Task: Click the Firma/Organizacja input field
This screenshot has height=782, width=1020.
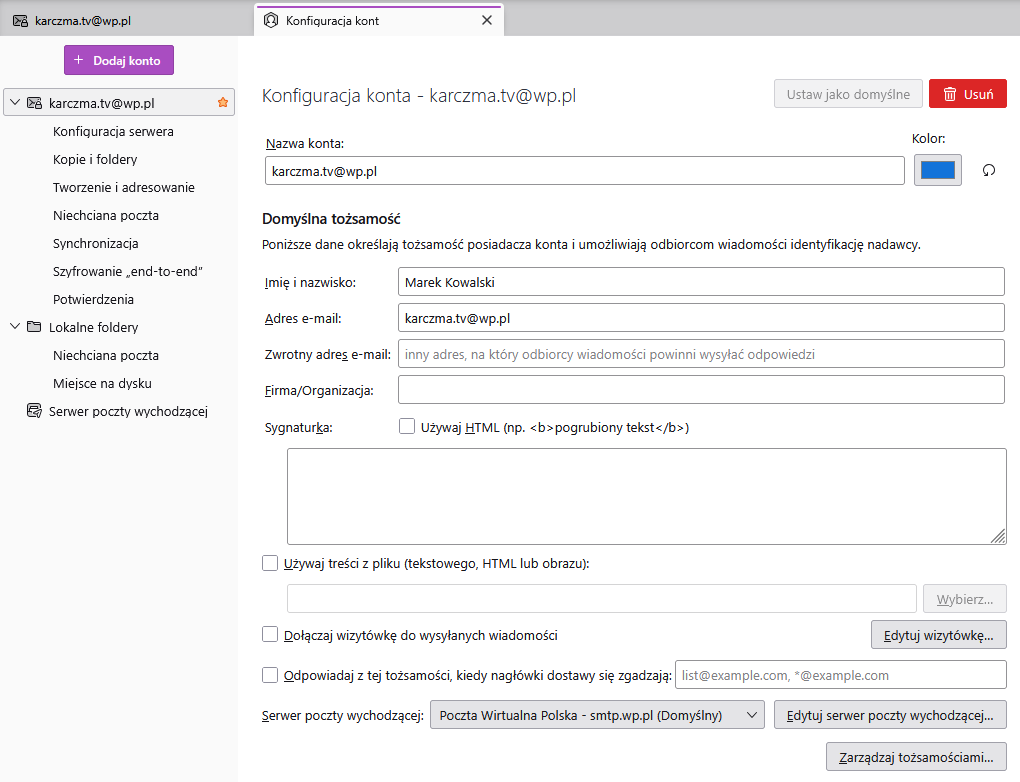Action: click(701, 390)
